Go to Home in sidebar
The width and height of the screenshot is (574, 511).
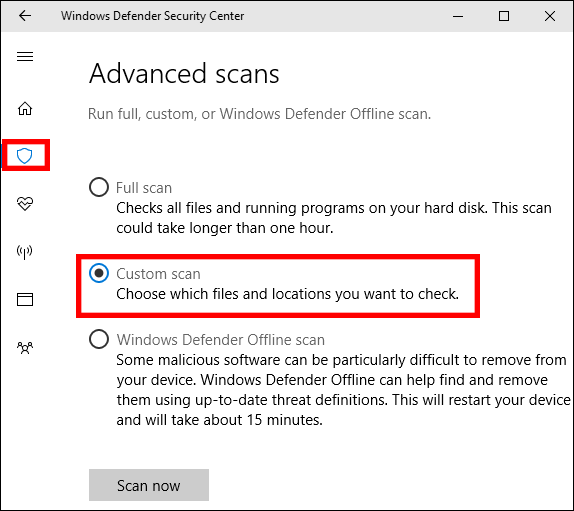tap(25, 109)
